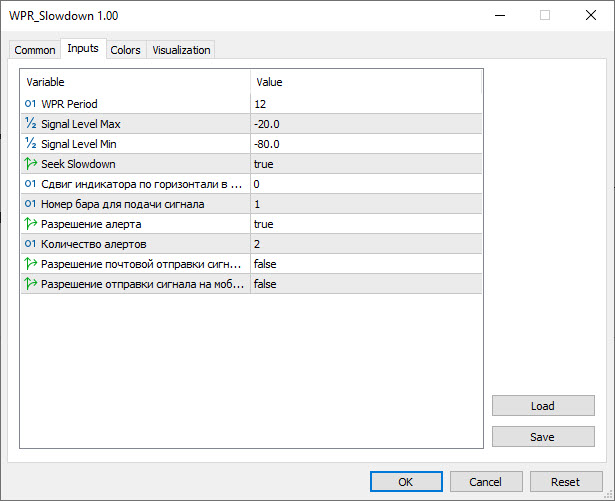
Task: Click the boolean arrow icon beside Seek Slowdown
Action: click(30, 164)
